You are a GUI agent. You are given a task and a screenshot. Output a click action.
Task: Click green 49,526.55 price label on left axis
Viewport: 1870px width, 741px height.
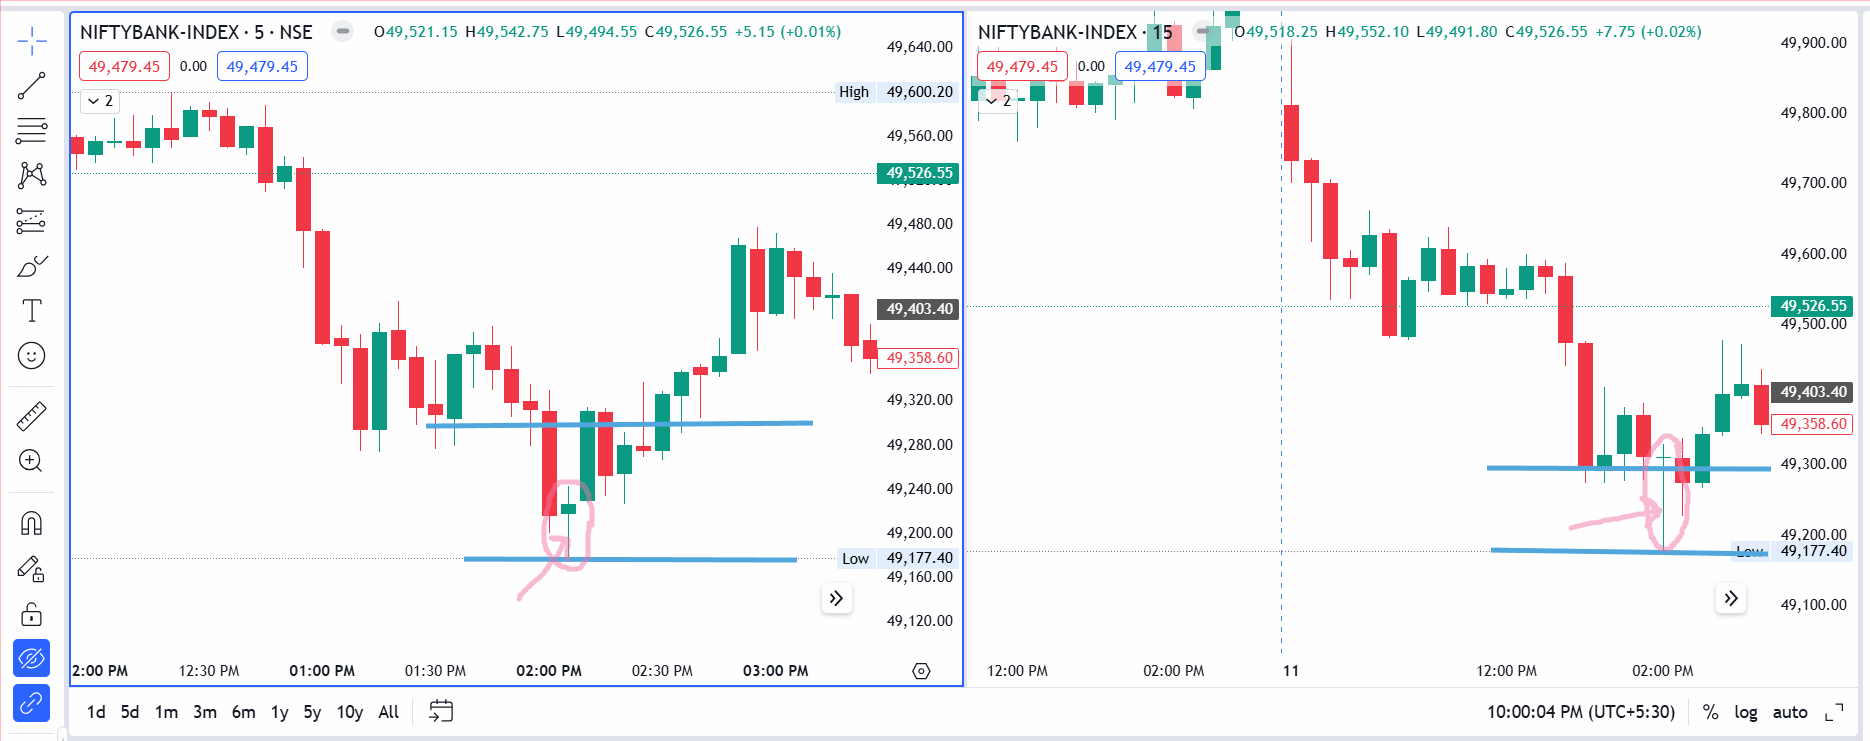pos(918,173)
